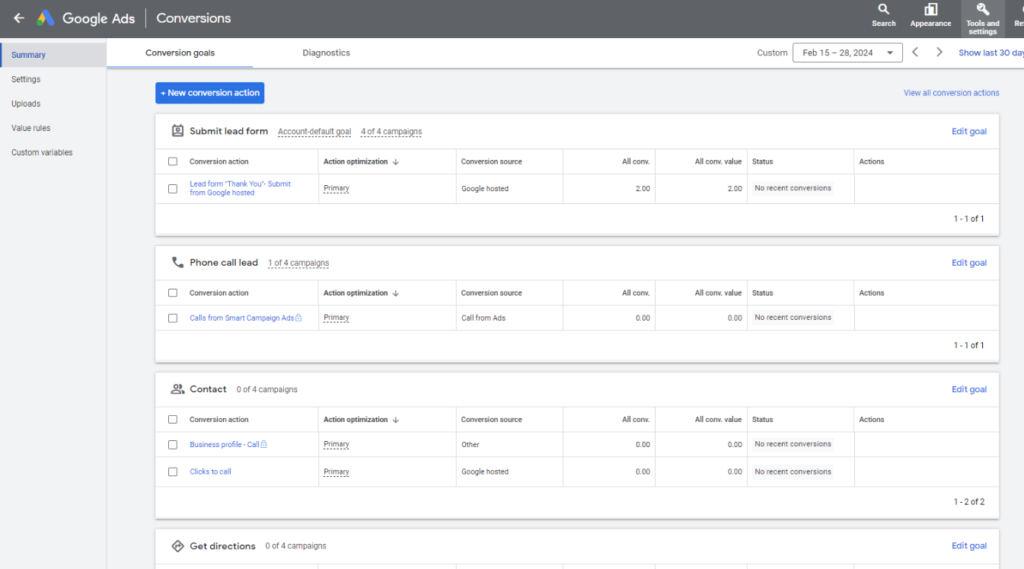Check the Lead form "Thank You" Submit row

click(x=172, y=189)
